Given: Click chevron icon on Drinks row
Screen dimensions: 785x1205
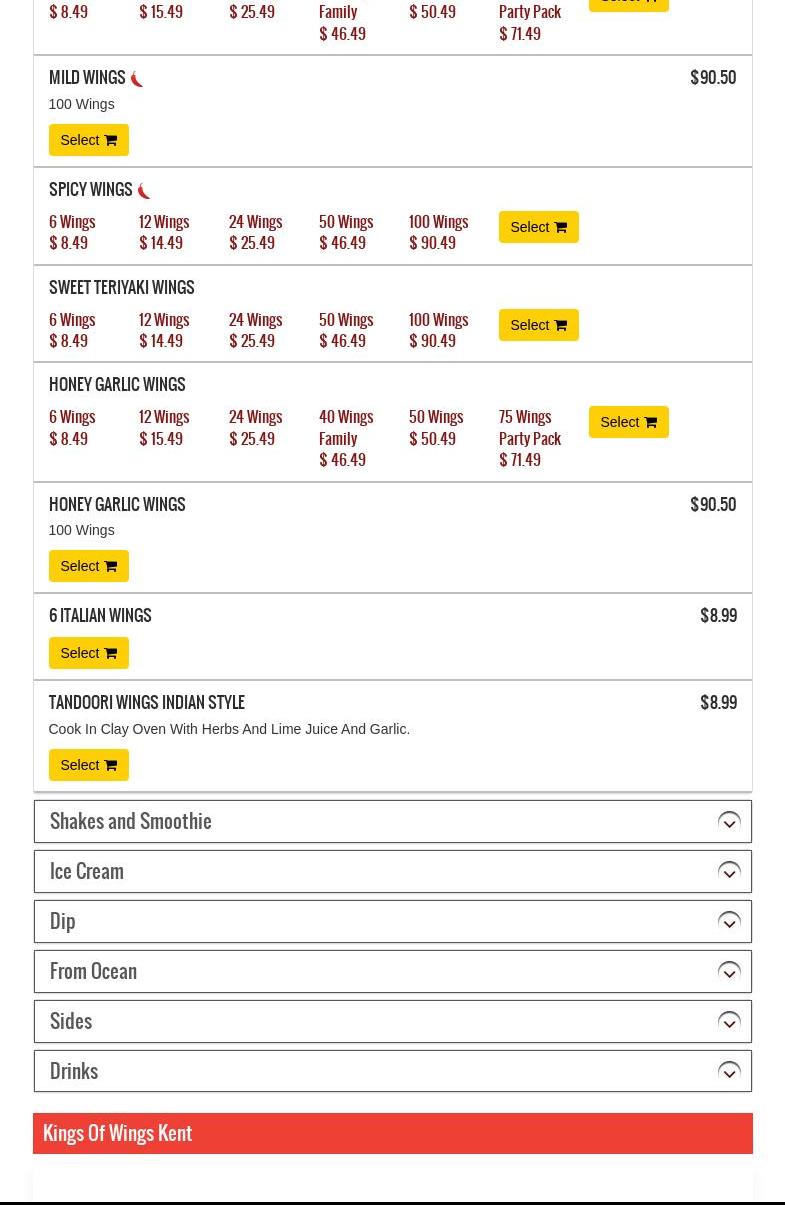Looking at the screenshot, I should click(x=729, y=1072).
